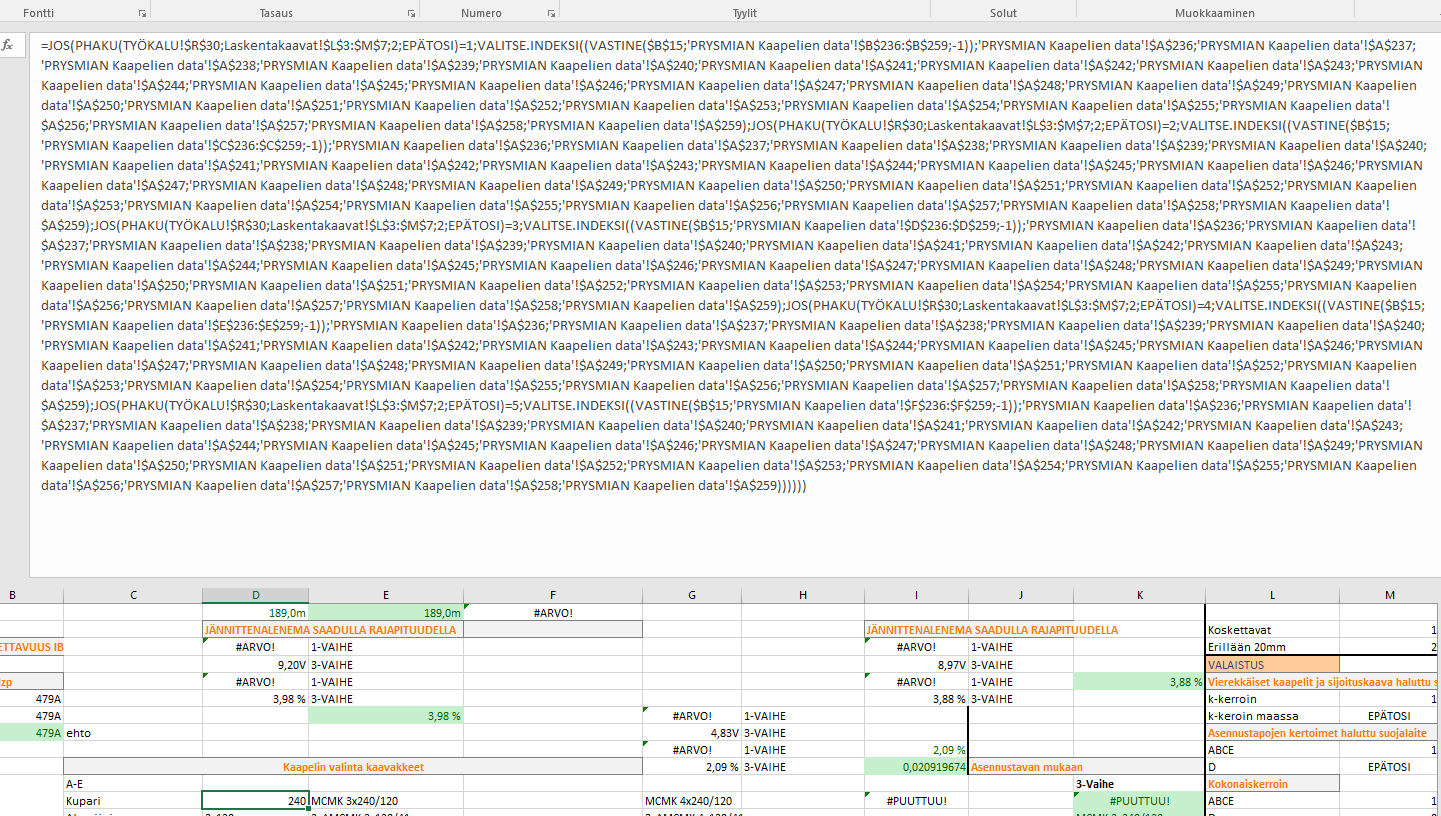
Task: Click the green #PUUTTUU! cell in column K
Action: coord(1140,801)
